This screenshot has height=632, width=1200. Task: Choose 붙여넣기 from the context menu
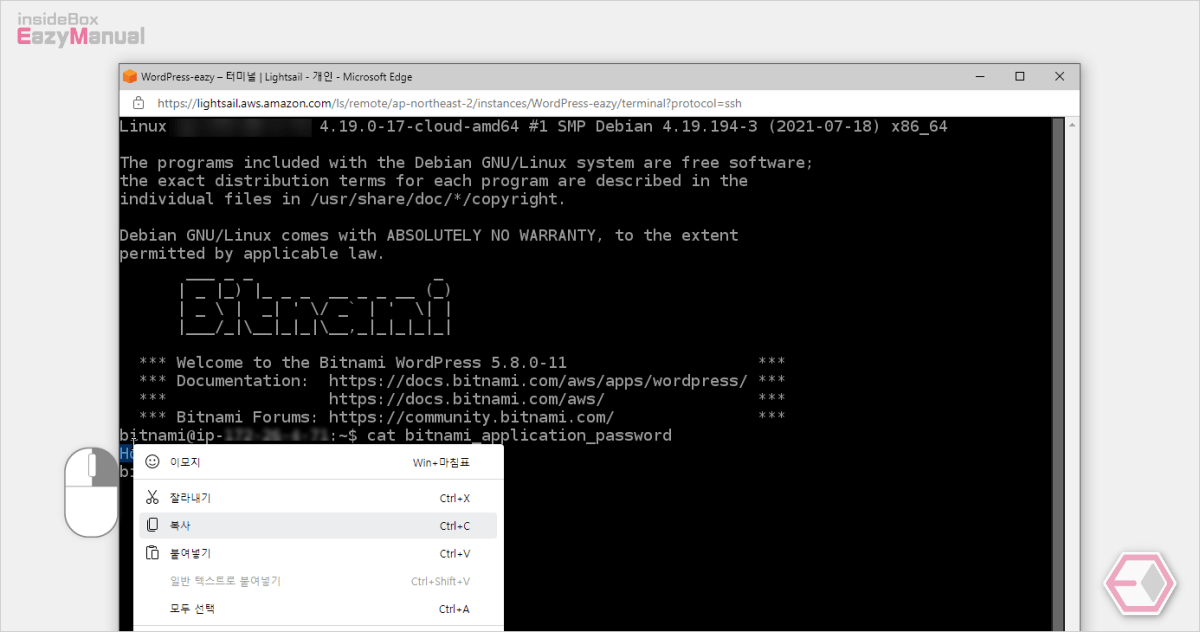(318, 553)
